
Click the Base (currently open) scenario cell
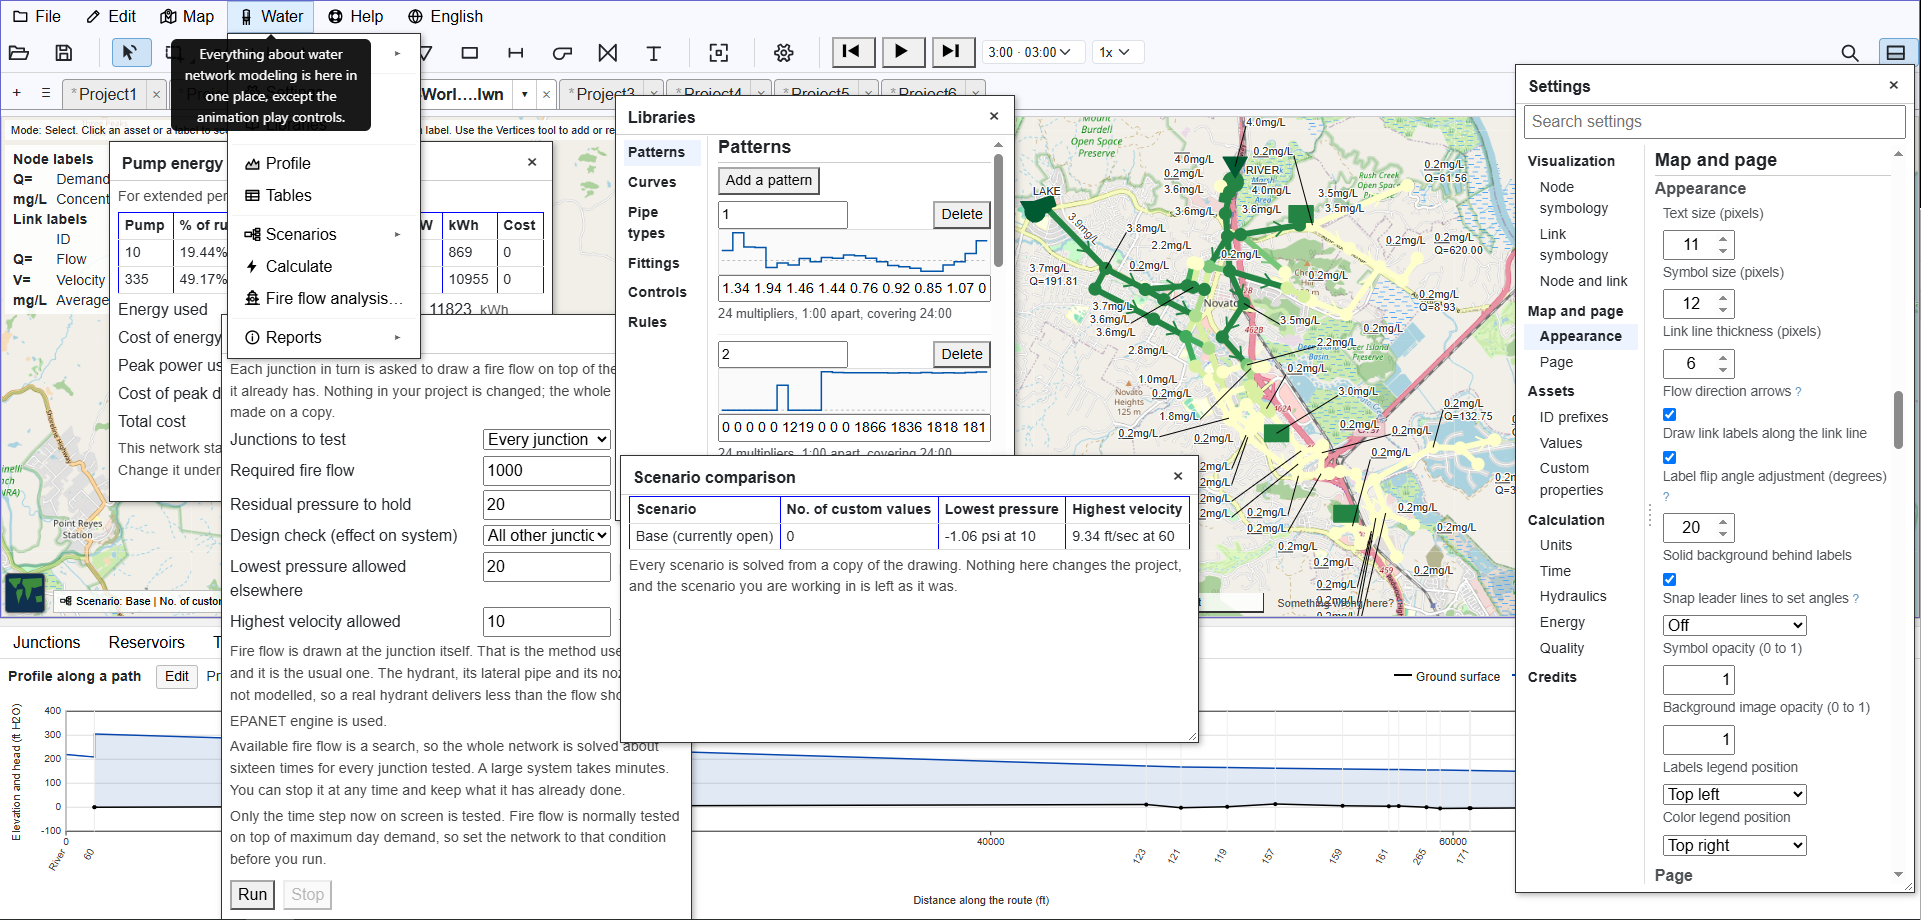click(705, 536)
